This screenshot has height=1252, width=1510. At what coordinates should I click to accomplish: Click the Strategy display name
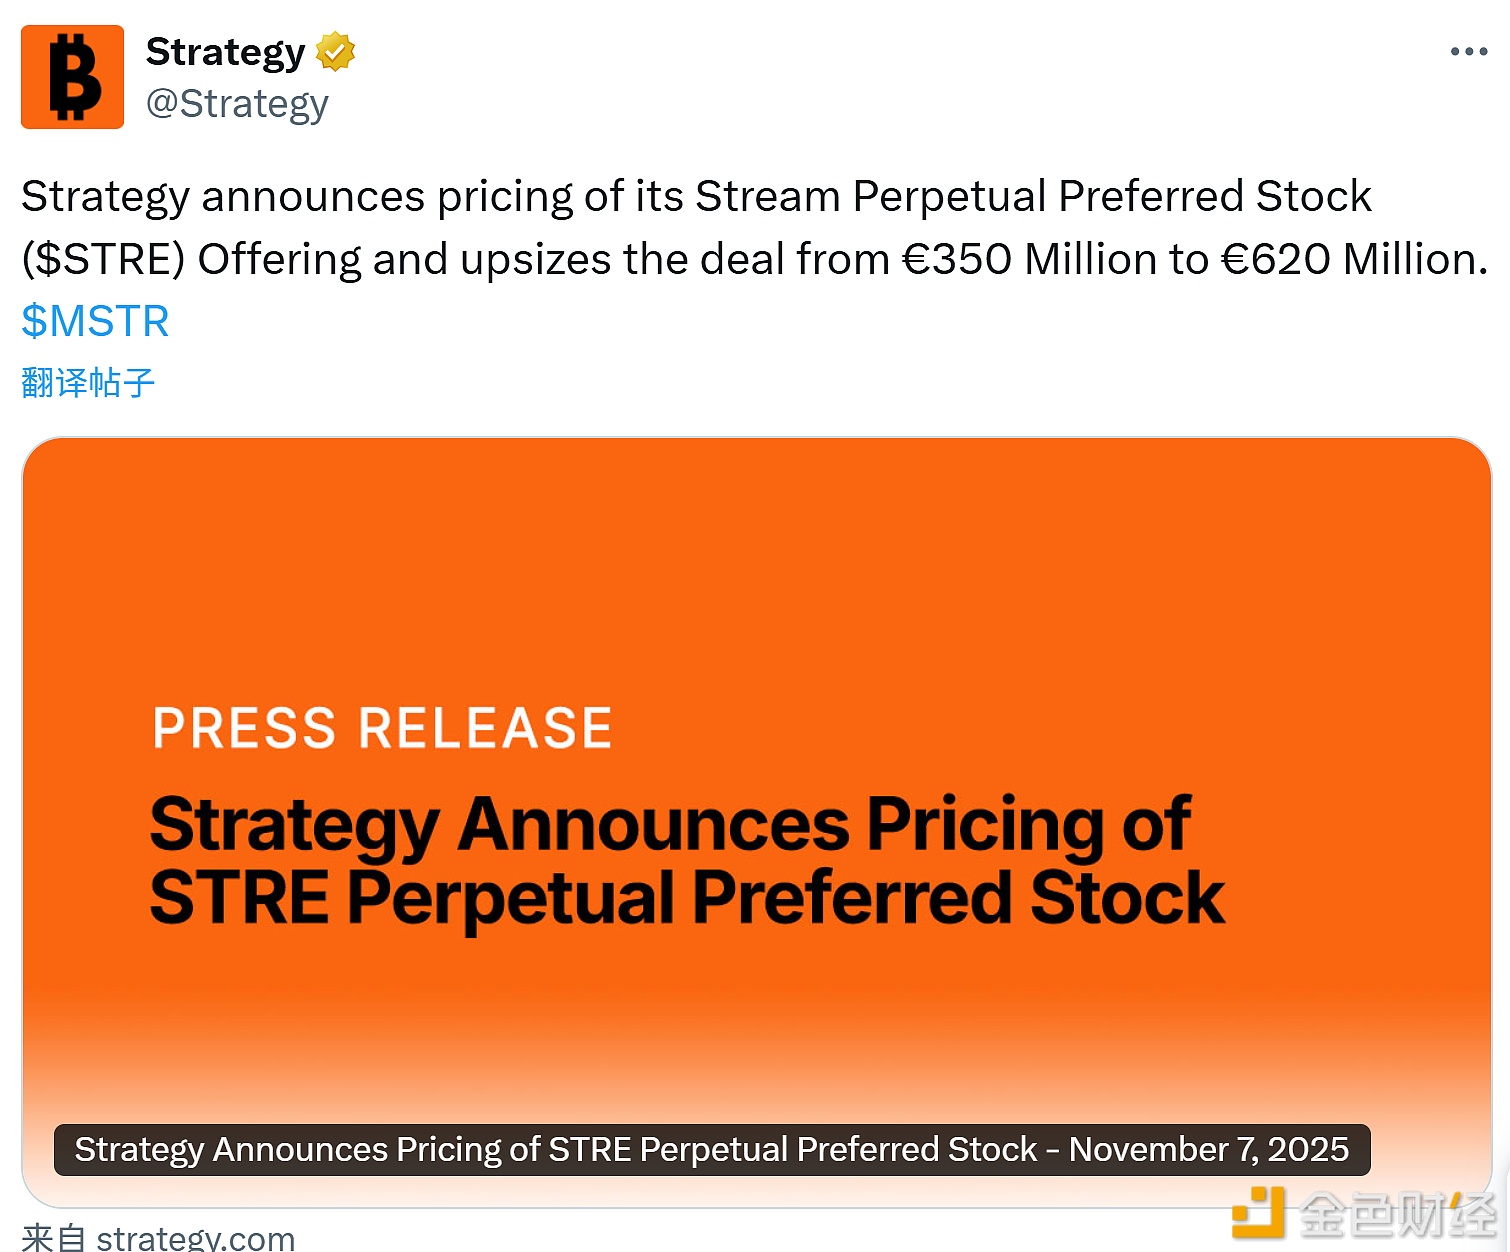(x=225, y=50)
